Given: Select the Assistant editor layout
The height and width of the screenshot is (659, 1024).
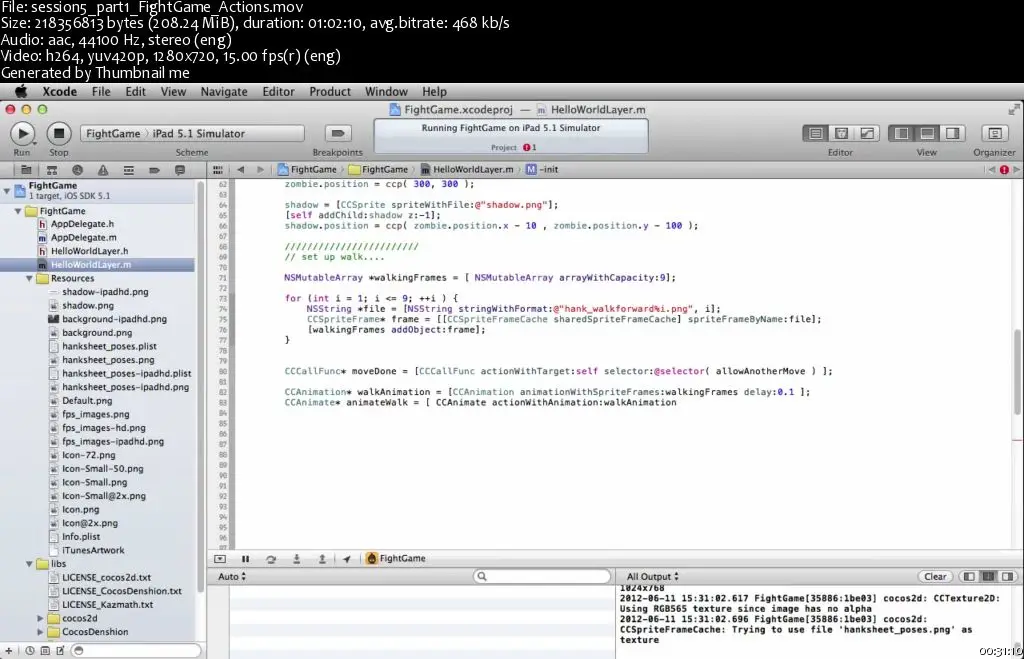Looking at the screenshot, I should point(841,133).
